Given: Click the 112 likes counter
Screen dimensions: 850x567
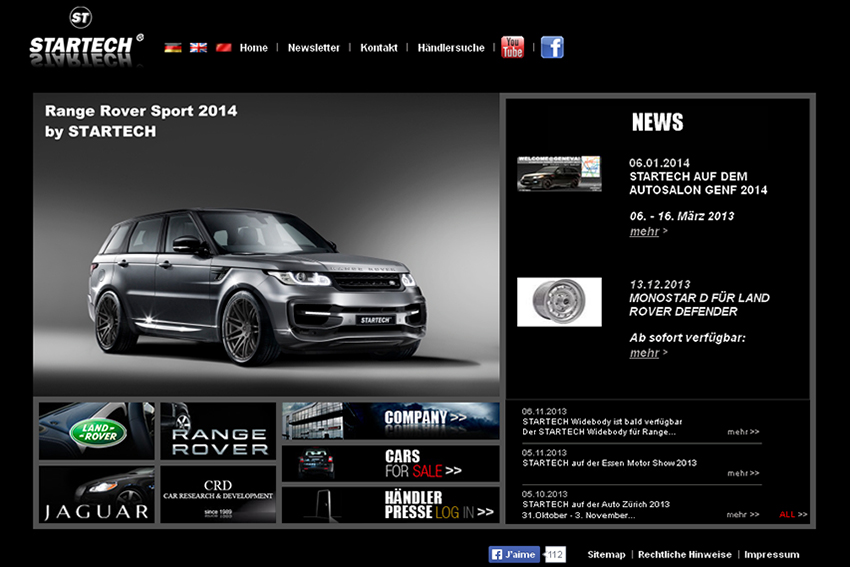Looking at the screenshot, I should (x=555, y=554).
